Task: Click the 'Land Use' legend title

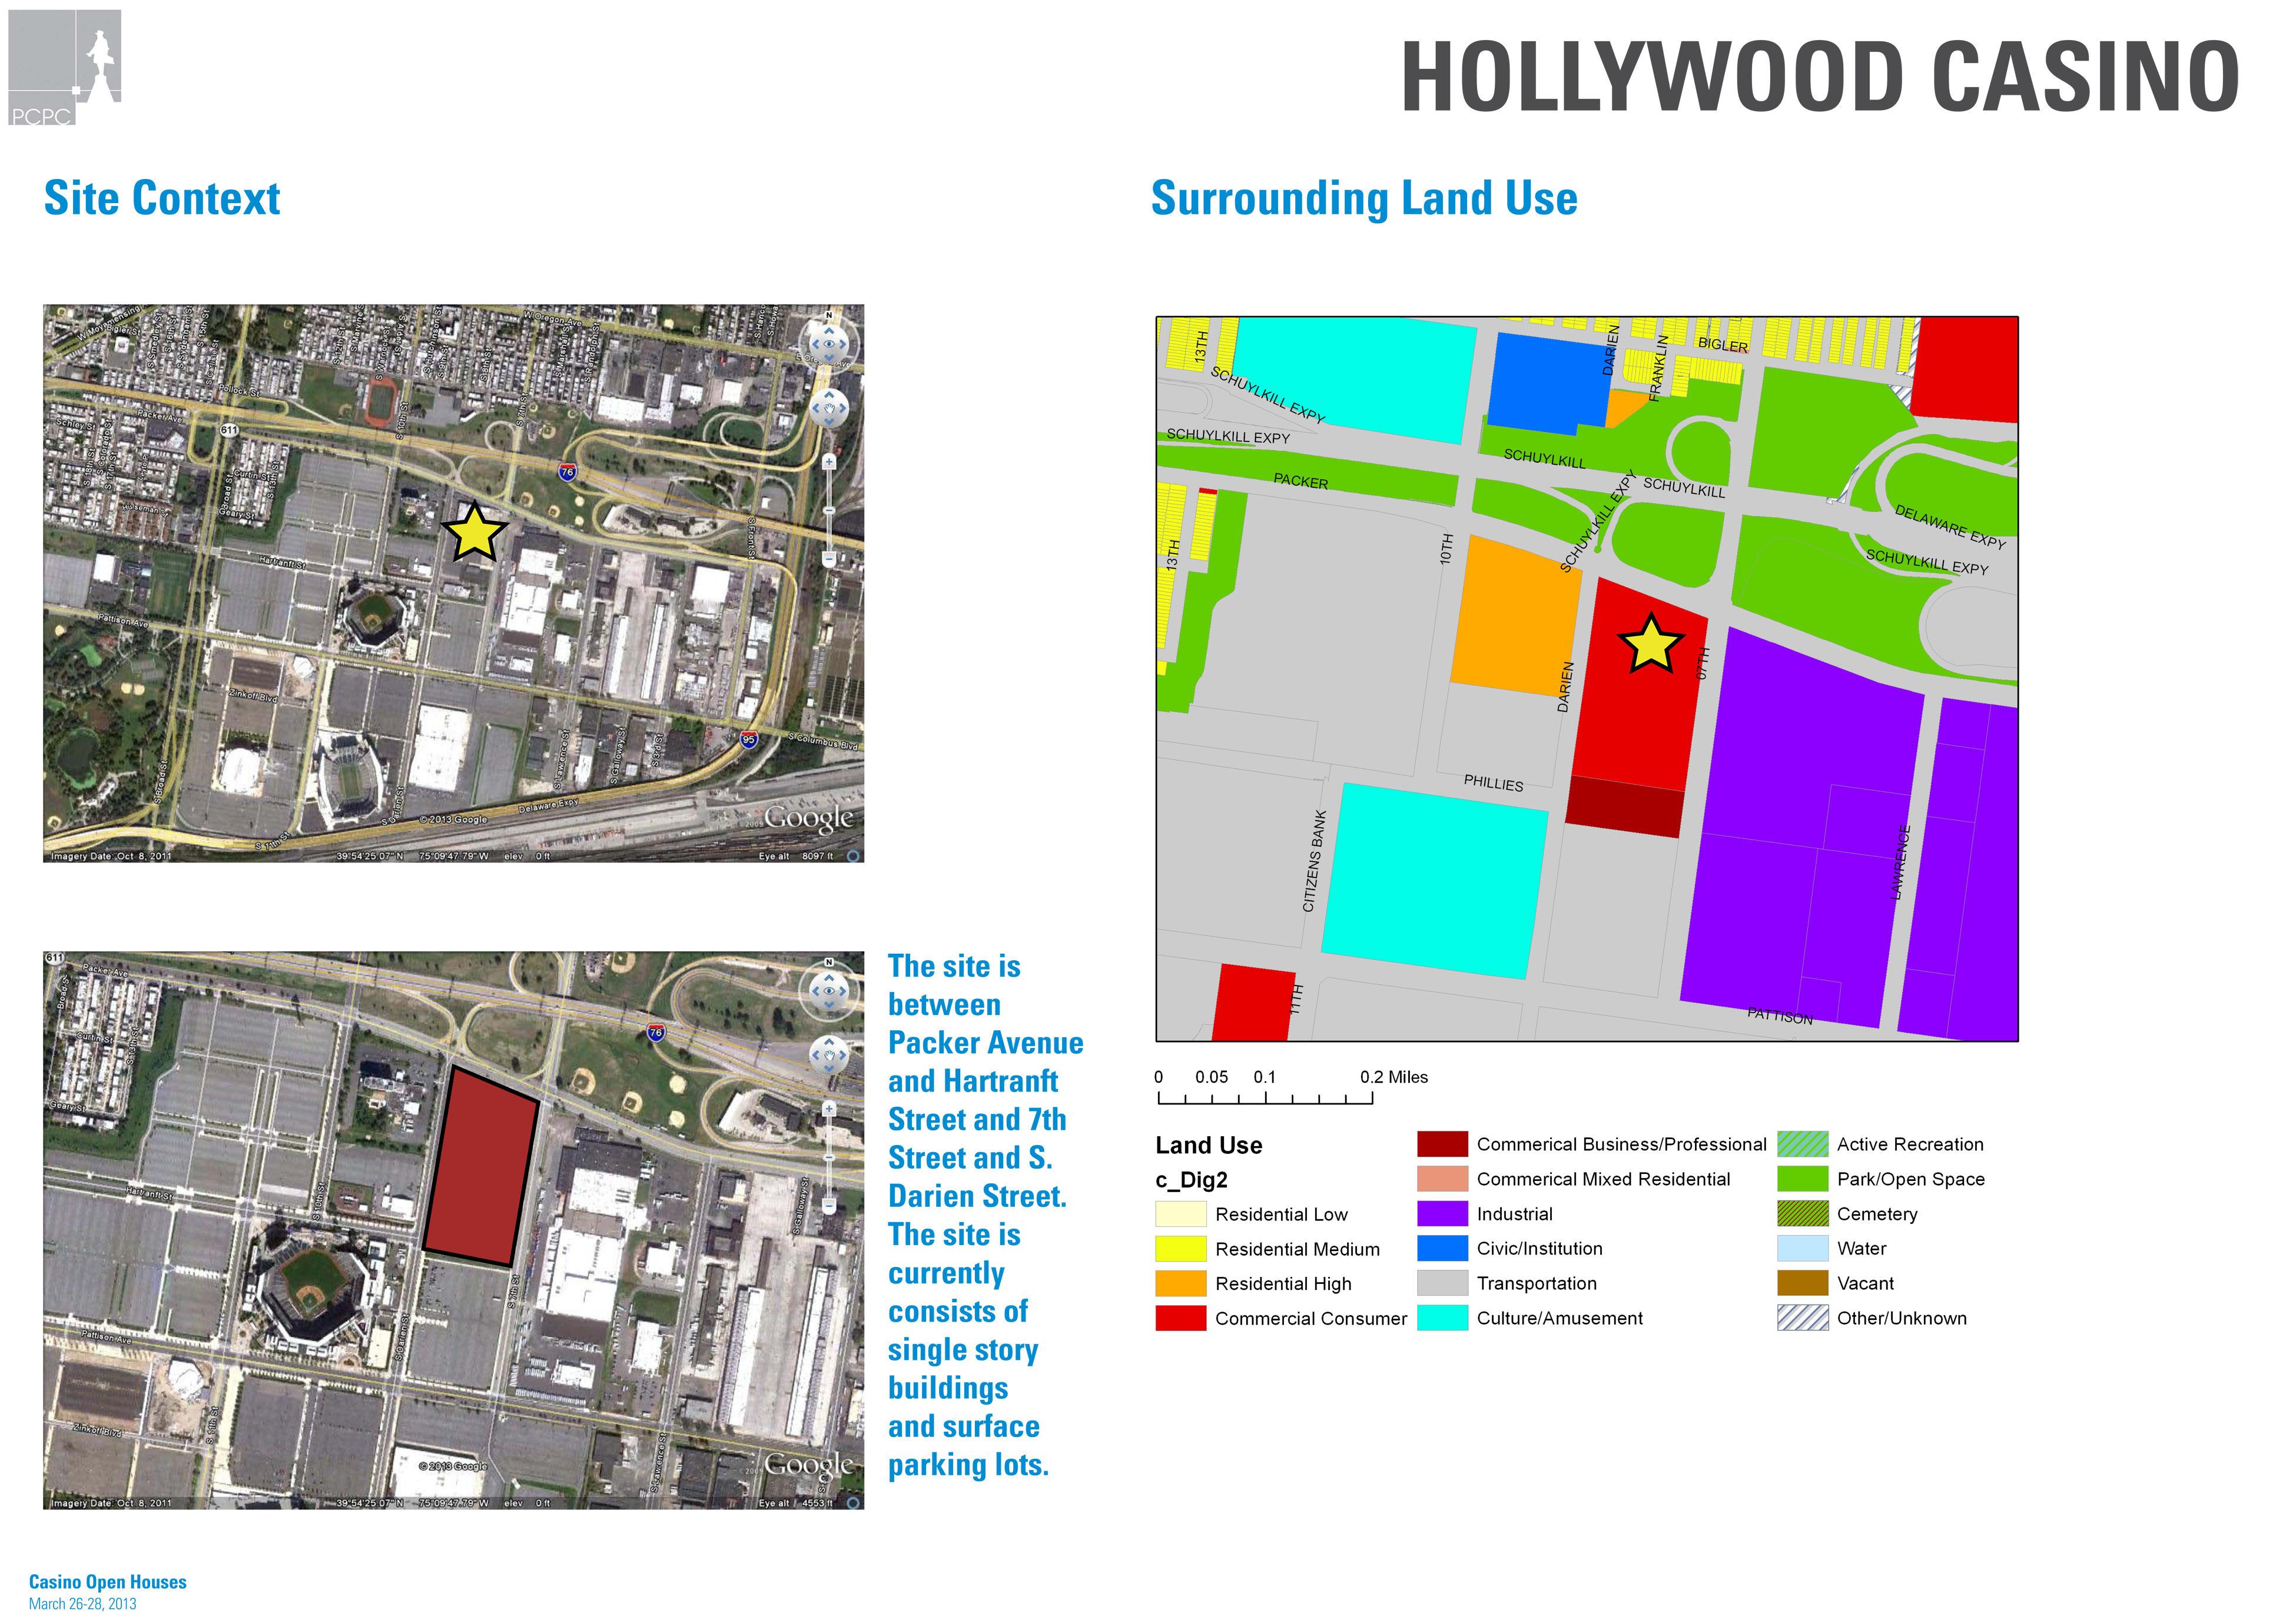Action: tap(1209, 1145)
